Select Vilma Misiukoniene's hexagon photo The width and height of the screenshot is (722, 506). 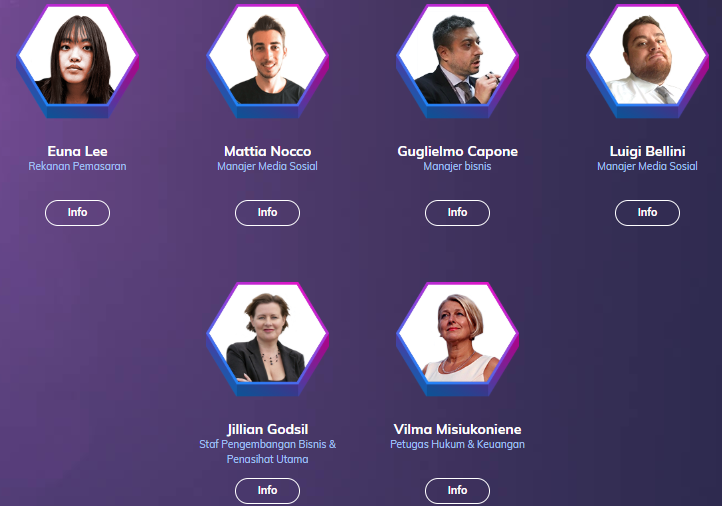457,339
